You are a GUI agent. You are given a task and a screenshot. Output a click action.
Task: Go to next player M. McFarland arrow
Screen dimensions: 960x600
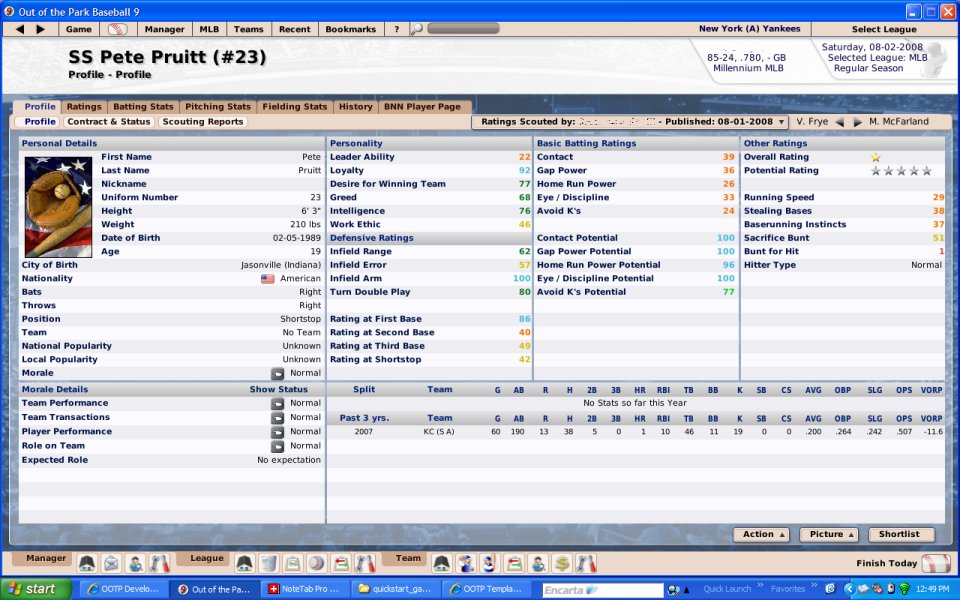858,122
